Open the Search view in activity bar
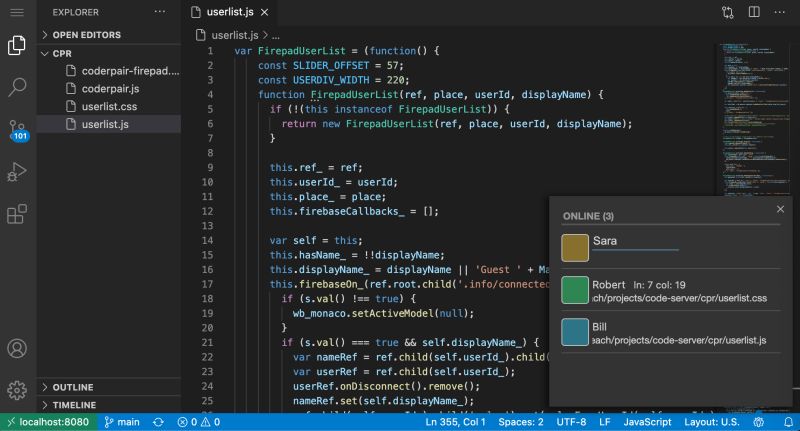The height and width of the screenshot is (431, 800). click(x=17, y=87)
